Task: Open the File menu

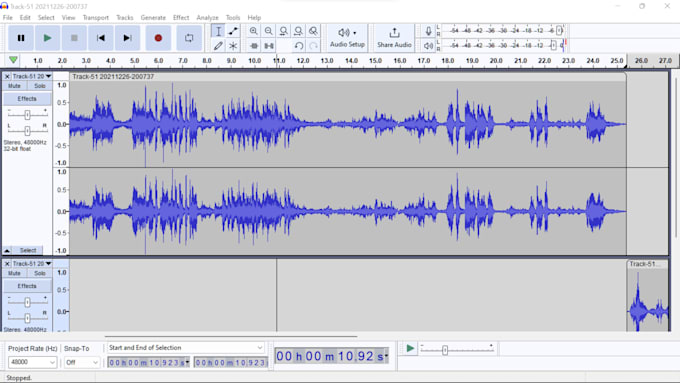Action: tap(7, 18)
